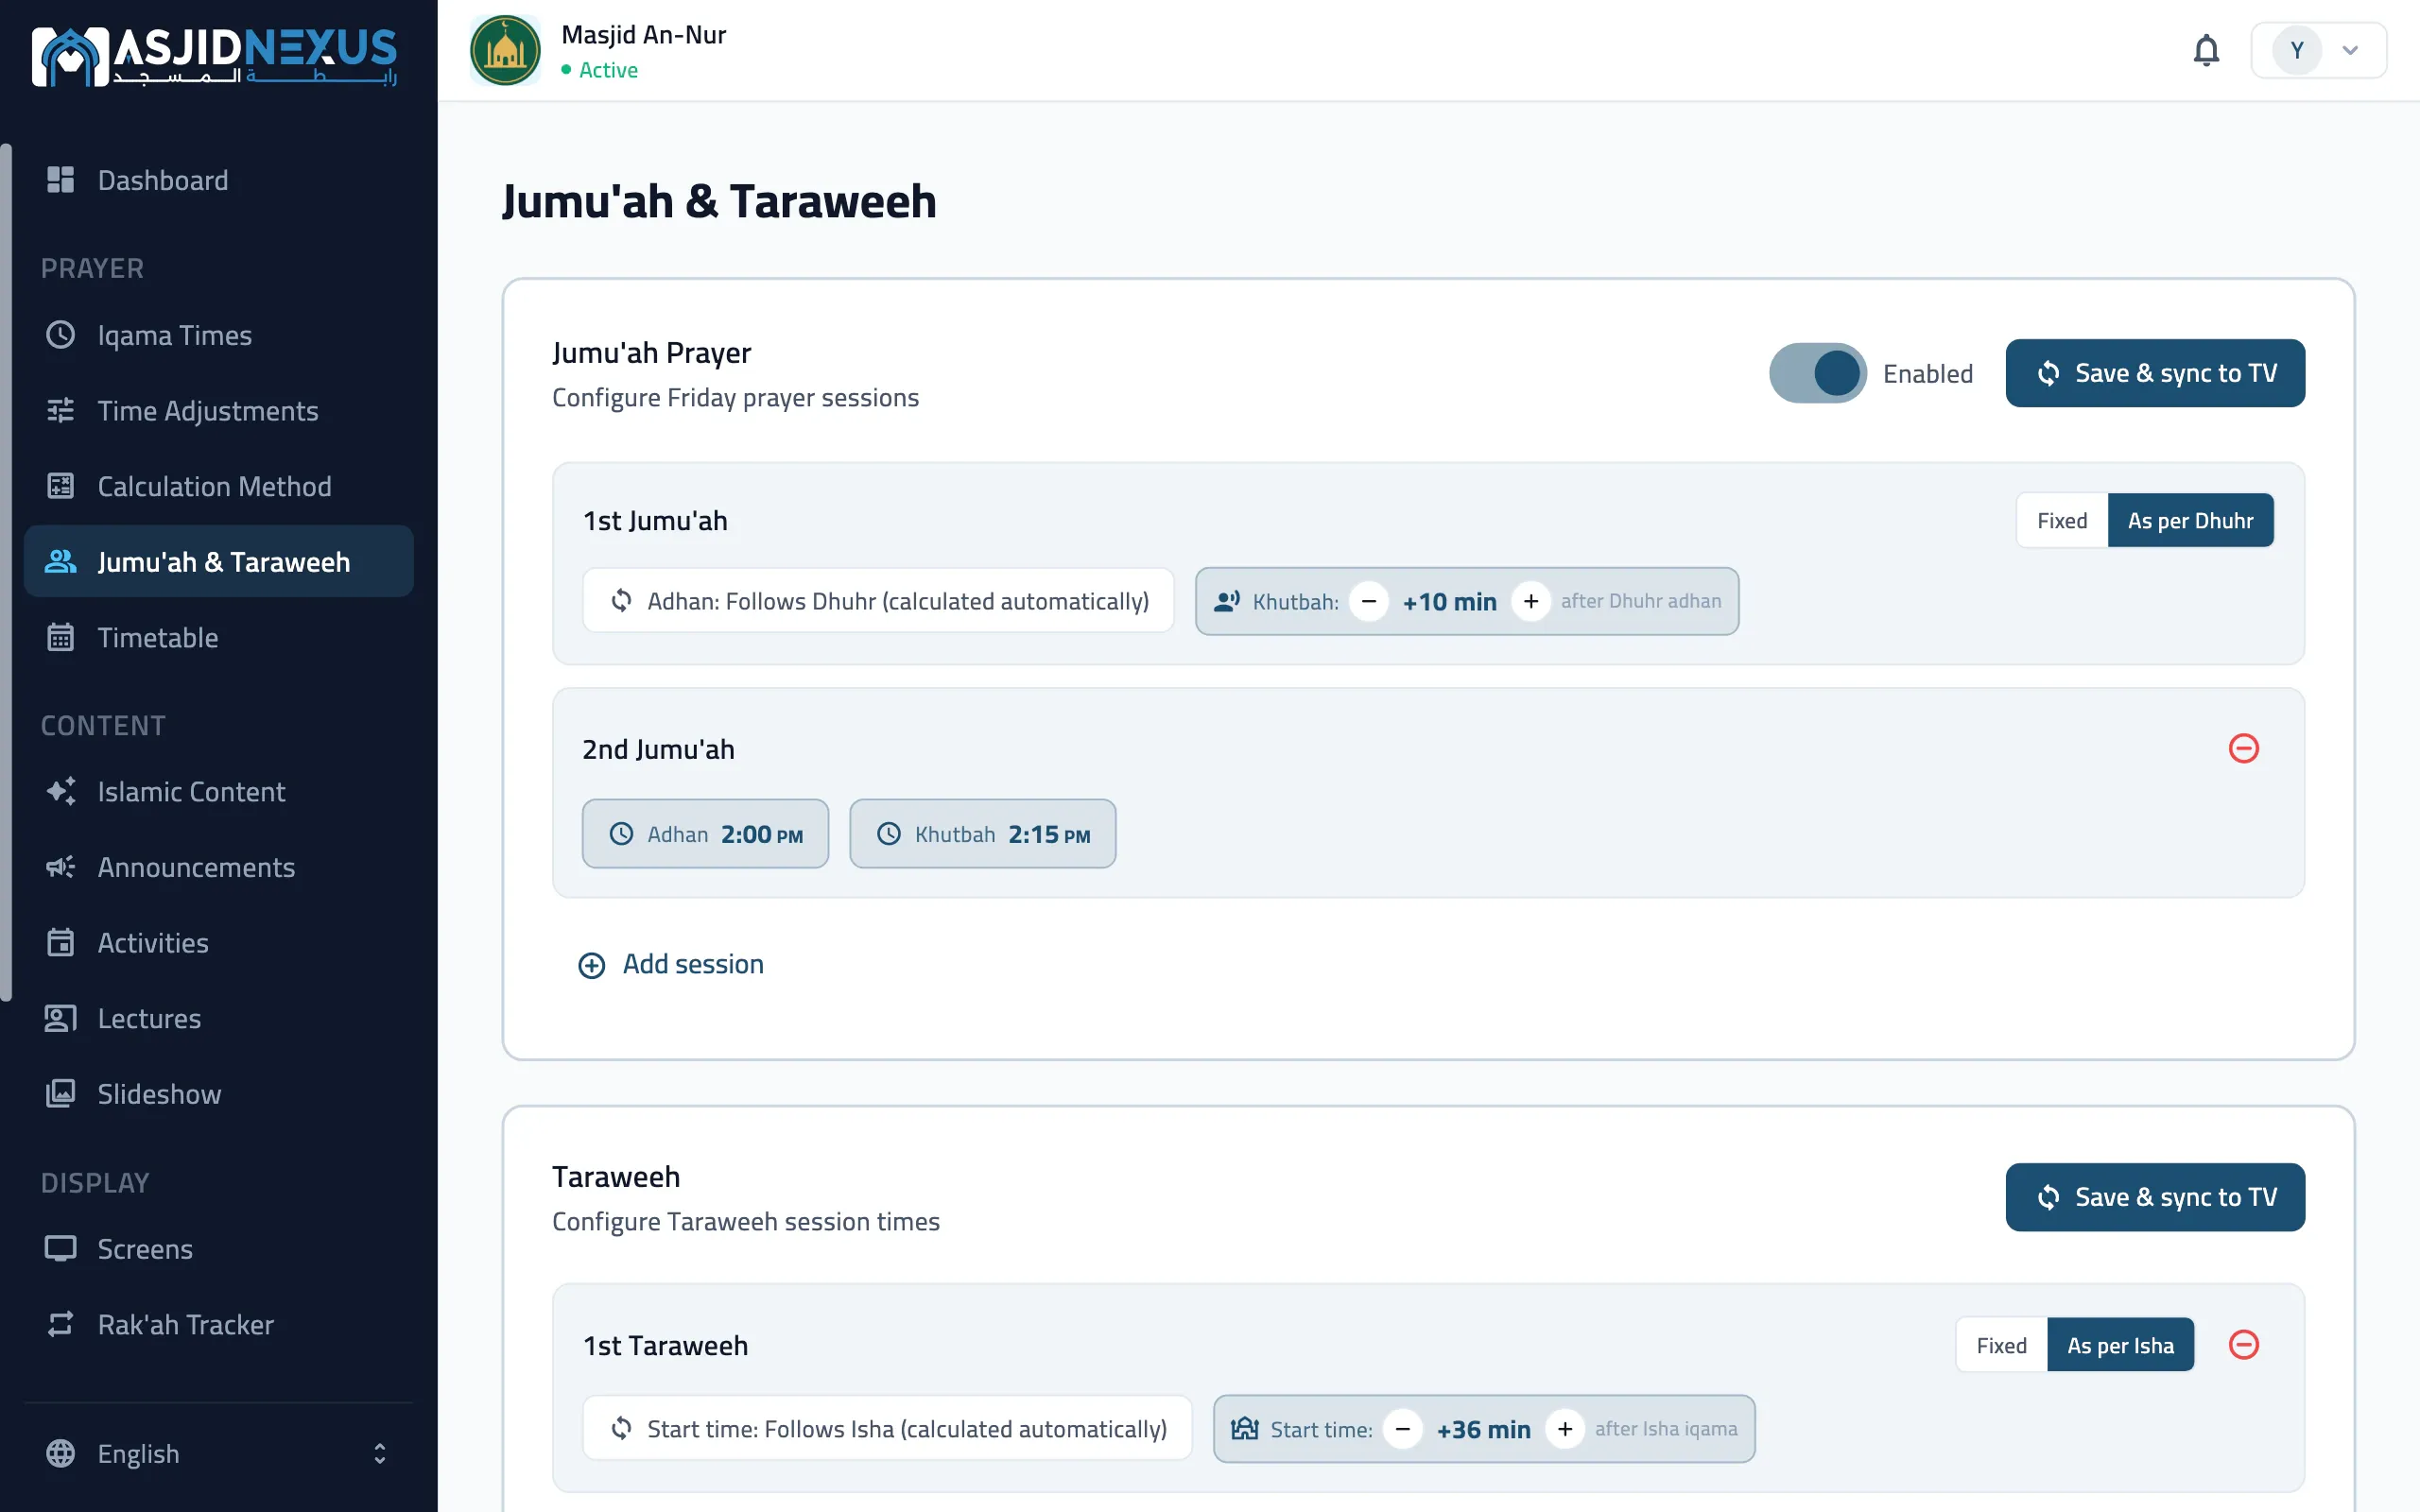Remove the 2nd Jumu'ah session

[2244, 748]
